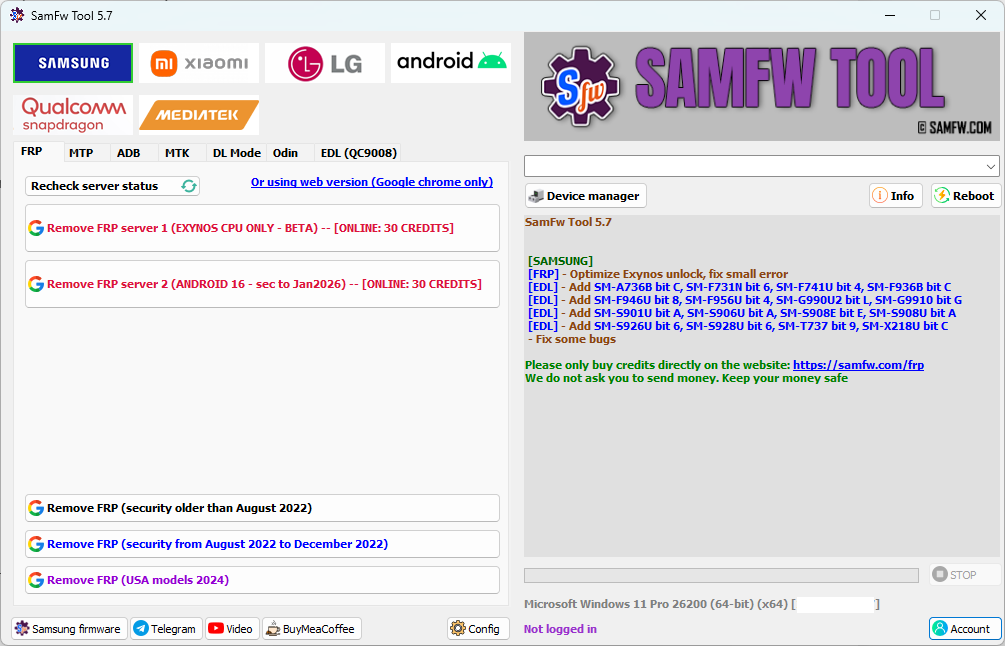Choose the MediaTek logo
This screenshot has height=646, width=1005.
coord(199,115)
